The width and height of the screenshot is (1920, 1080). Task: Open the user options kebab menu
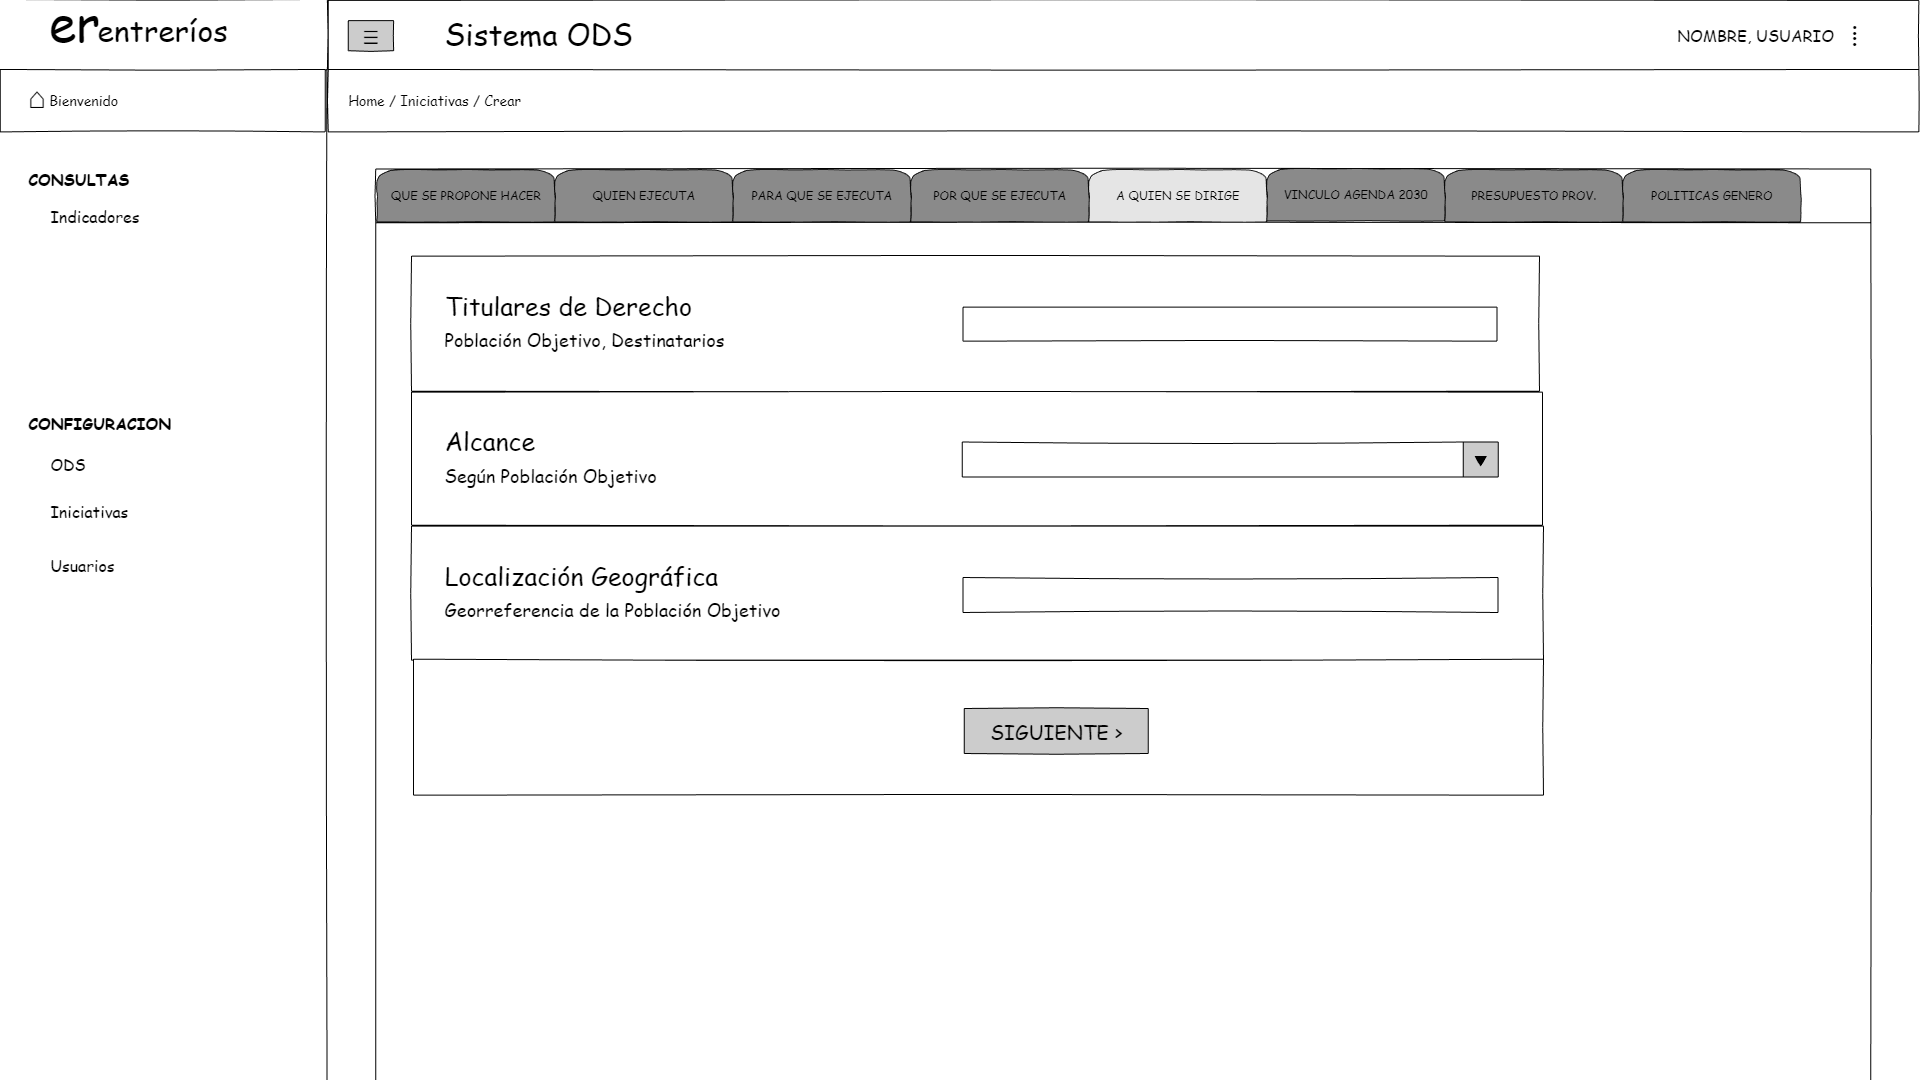1855,36
